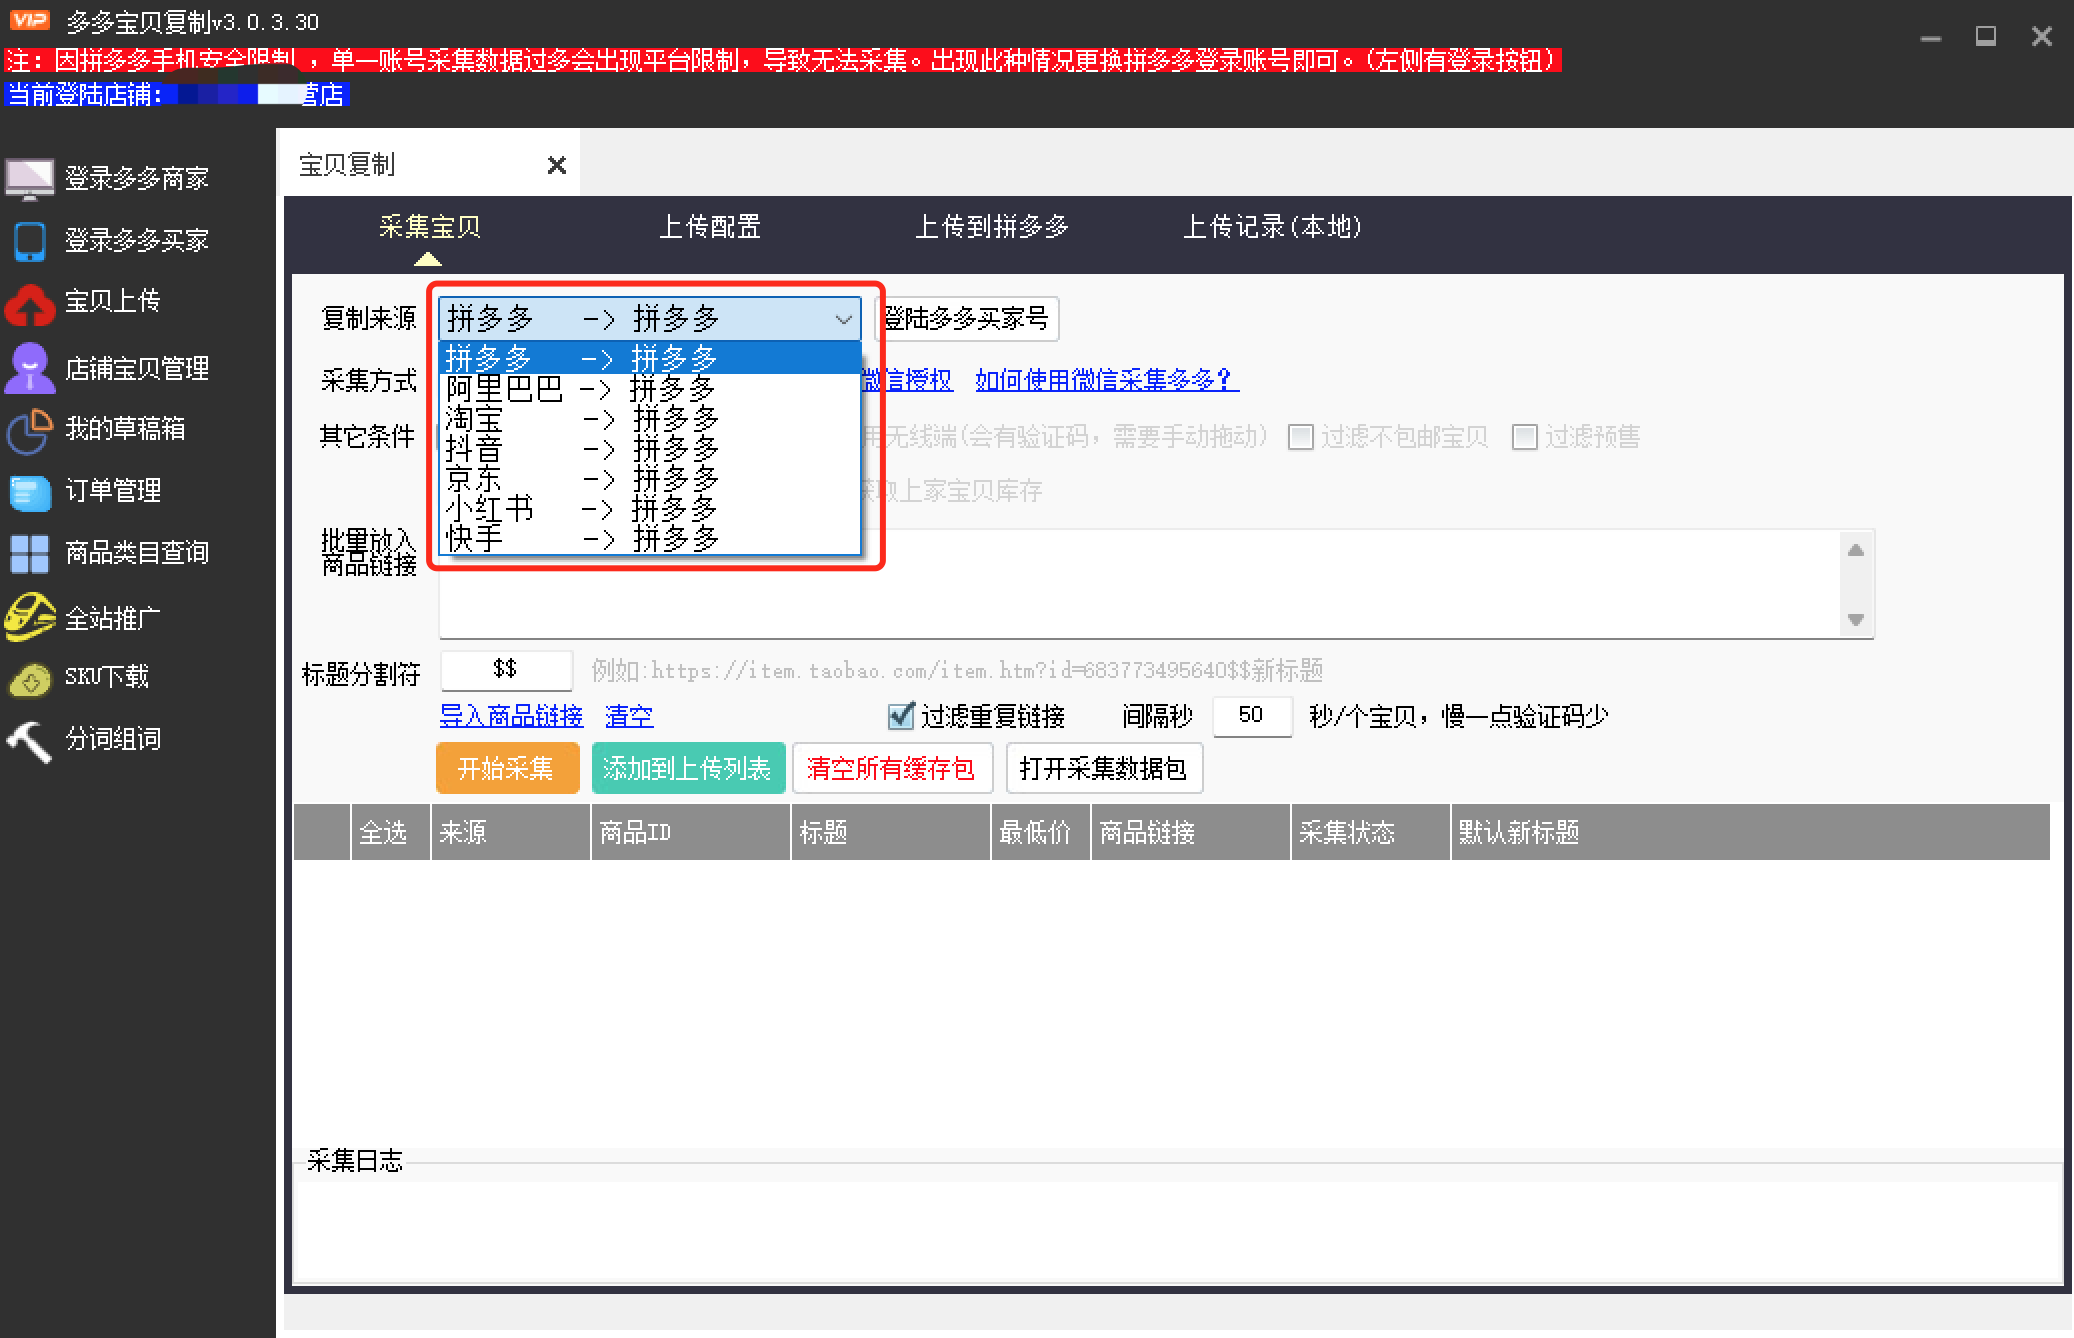This screenshot has width=2074, height=1338.
Task: Click the 登录多多商家 monitor icon
Action: point(29,179)
